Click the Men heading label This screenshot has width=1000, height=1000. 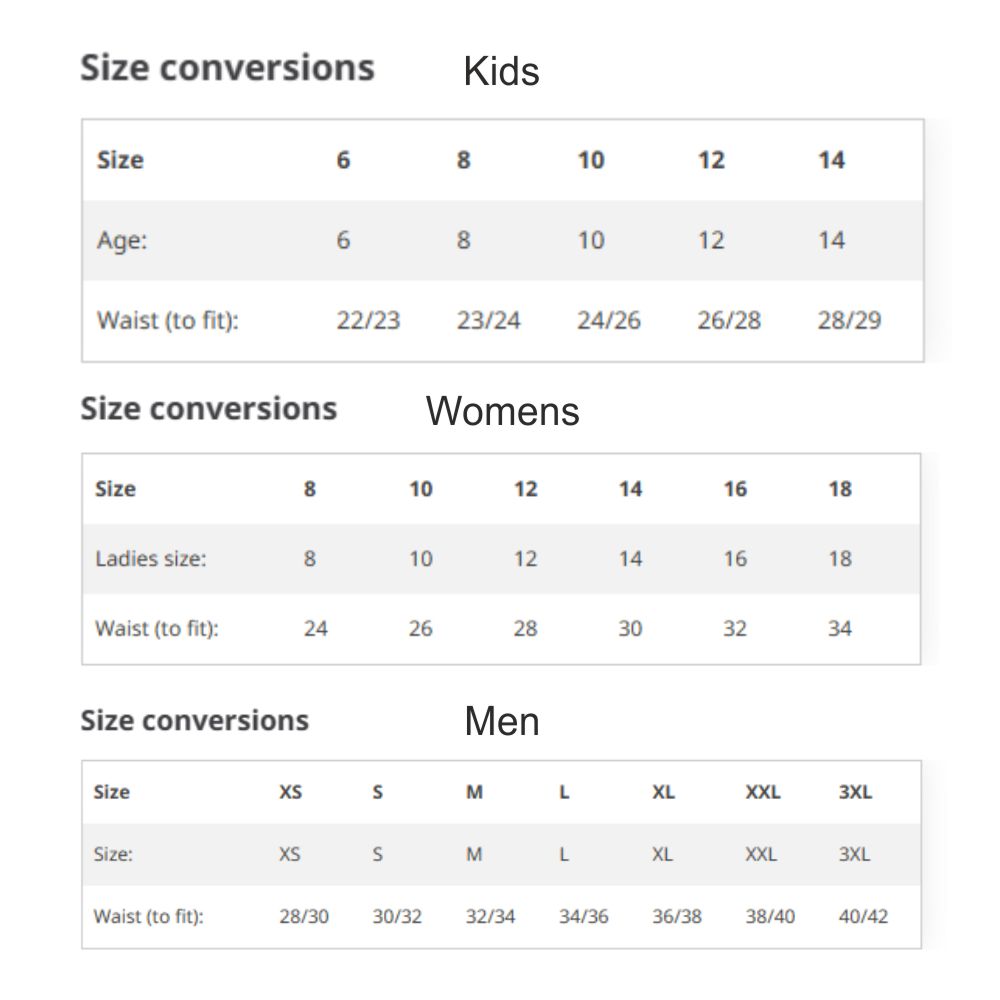[501, 722]
